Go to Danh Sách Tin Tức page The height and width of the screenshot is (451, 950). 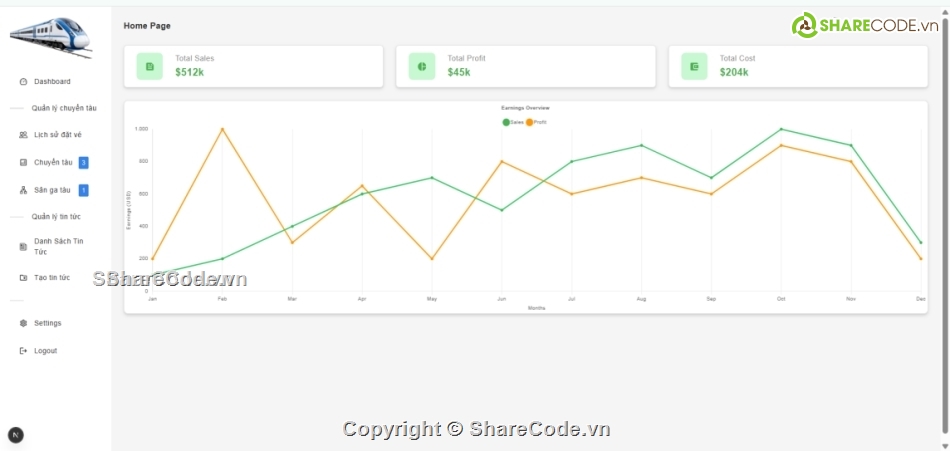coord(58,246)
